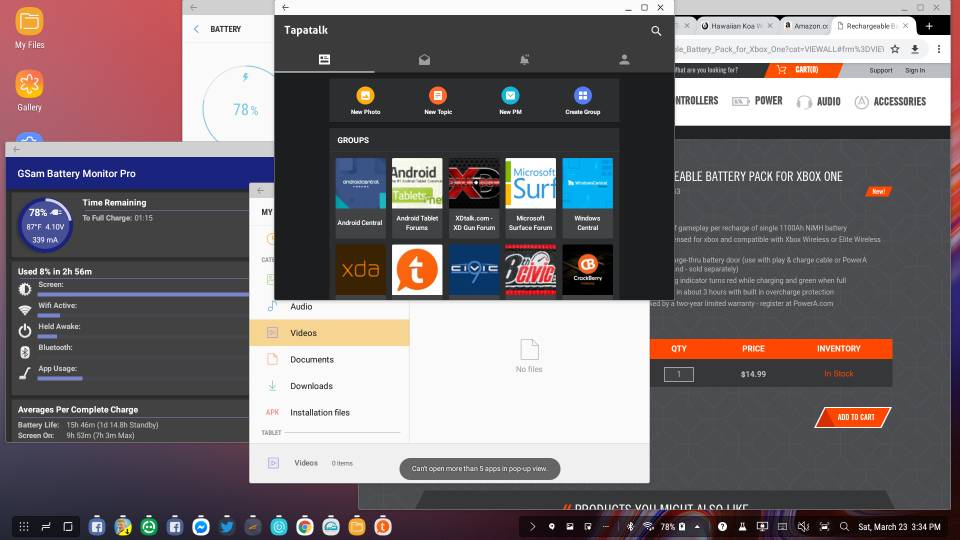Expand quick settings up arrow
The height and width of the screenshot is (540, 960).
[x=697, y=527]
